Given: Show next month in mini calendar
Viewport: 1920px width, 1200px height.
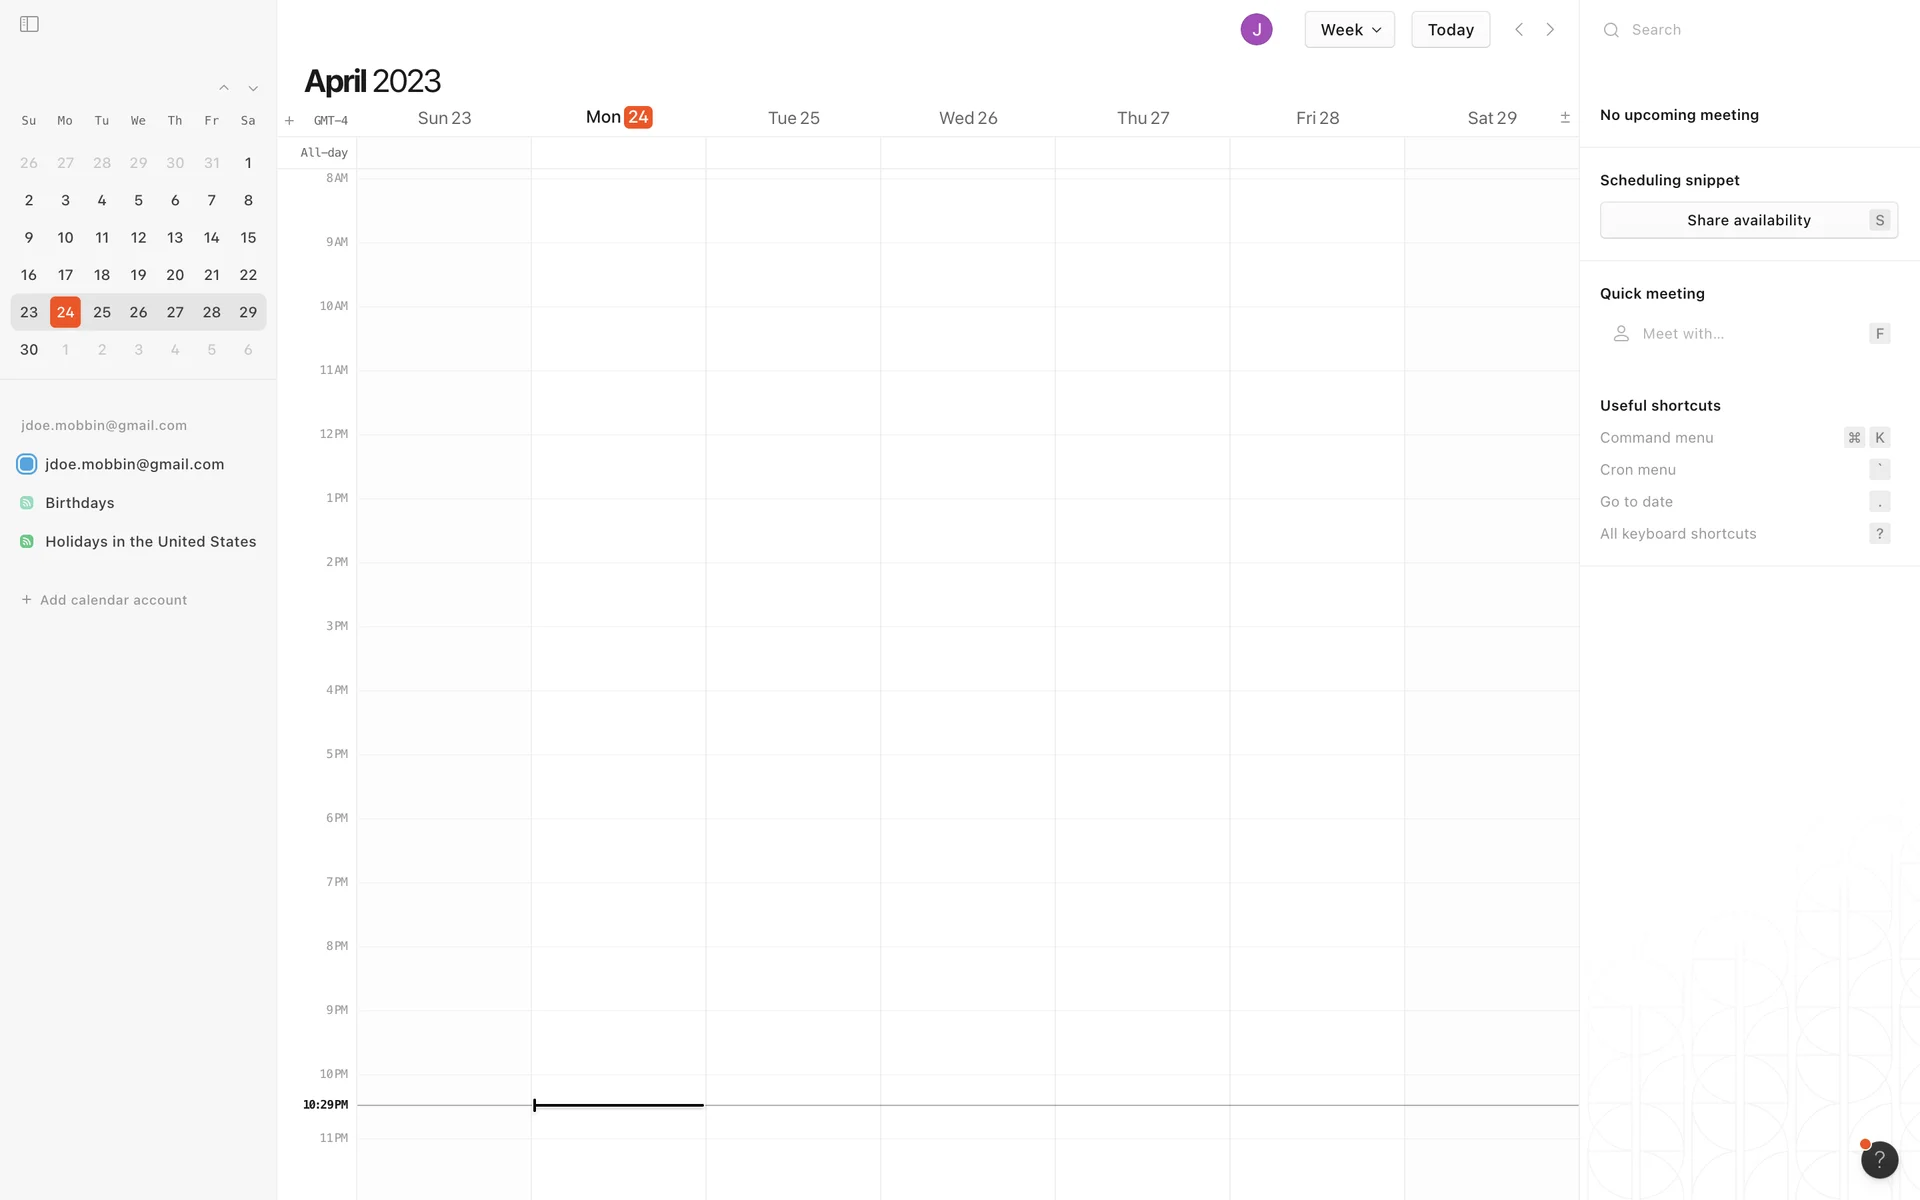Looking at the screenshot, I should 253,88.
